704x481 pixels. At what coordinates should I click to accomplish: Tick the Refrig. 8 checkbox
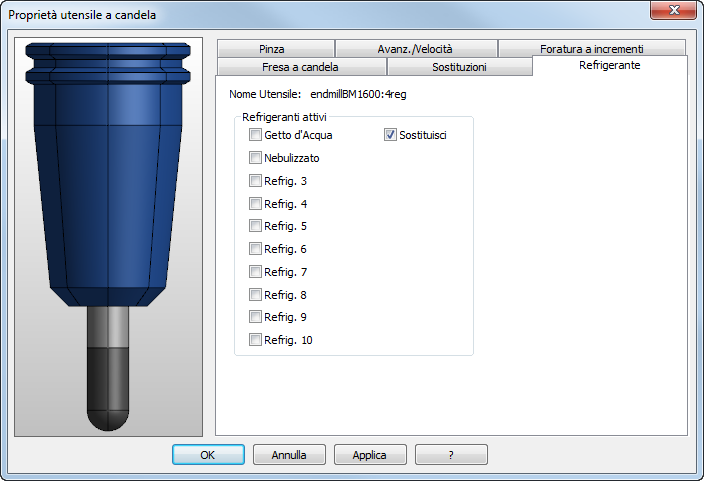[x=255, y=294]
